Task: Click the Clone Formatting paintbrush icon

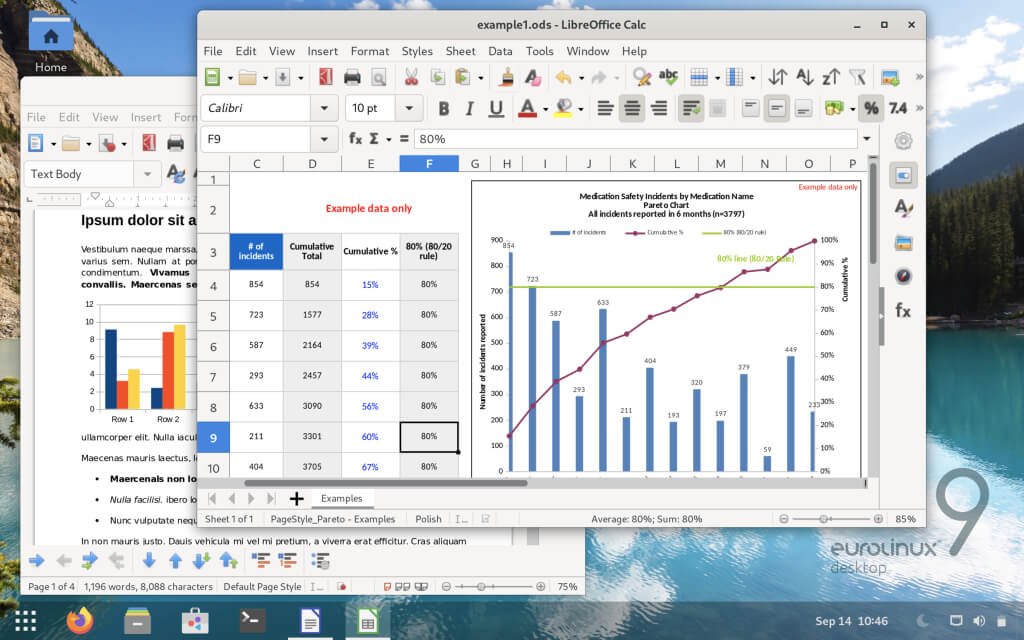Action: pos(507,75)
